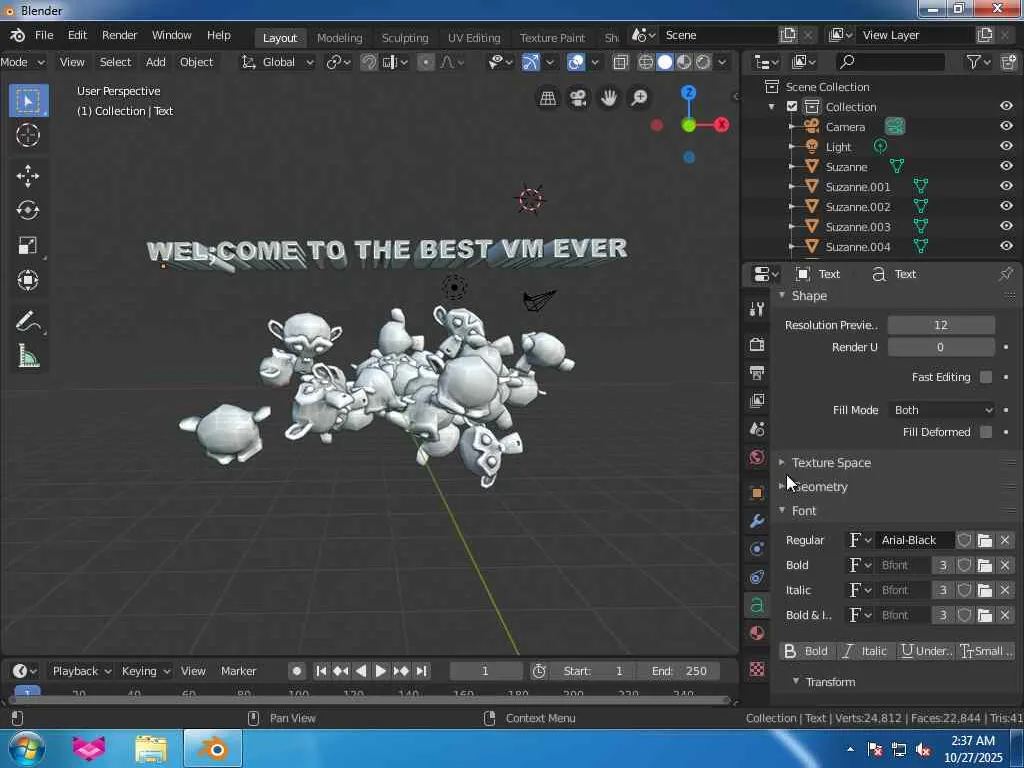
Task: Adjust the Render U value field
Action: pyautogui.click(x=941, y=347)
